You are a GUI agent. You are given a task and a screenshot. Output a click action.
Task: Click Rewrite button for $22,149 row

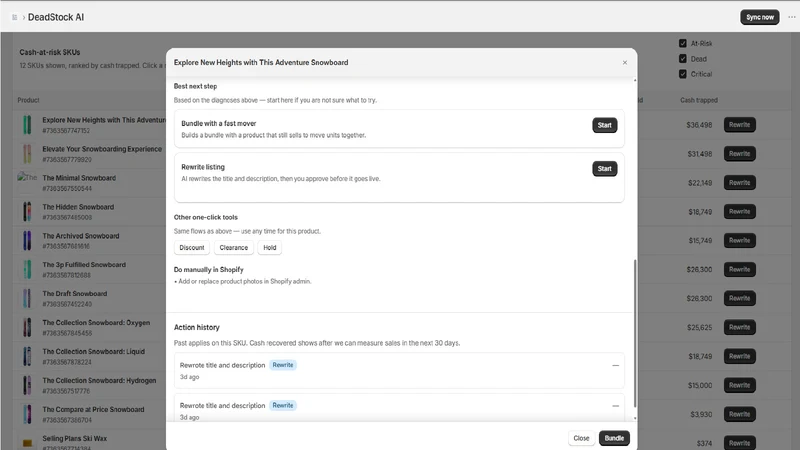739,183
